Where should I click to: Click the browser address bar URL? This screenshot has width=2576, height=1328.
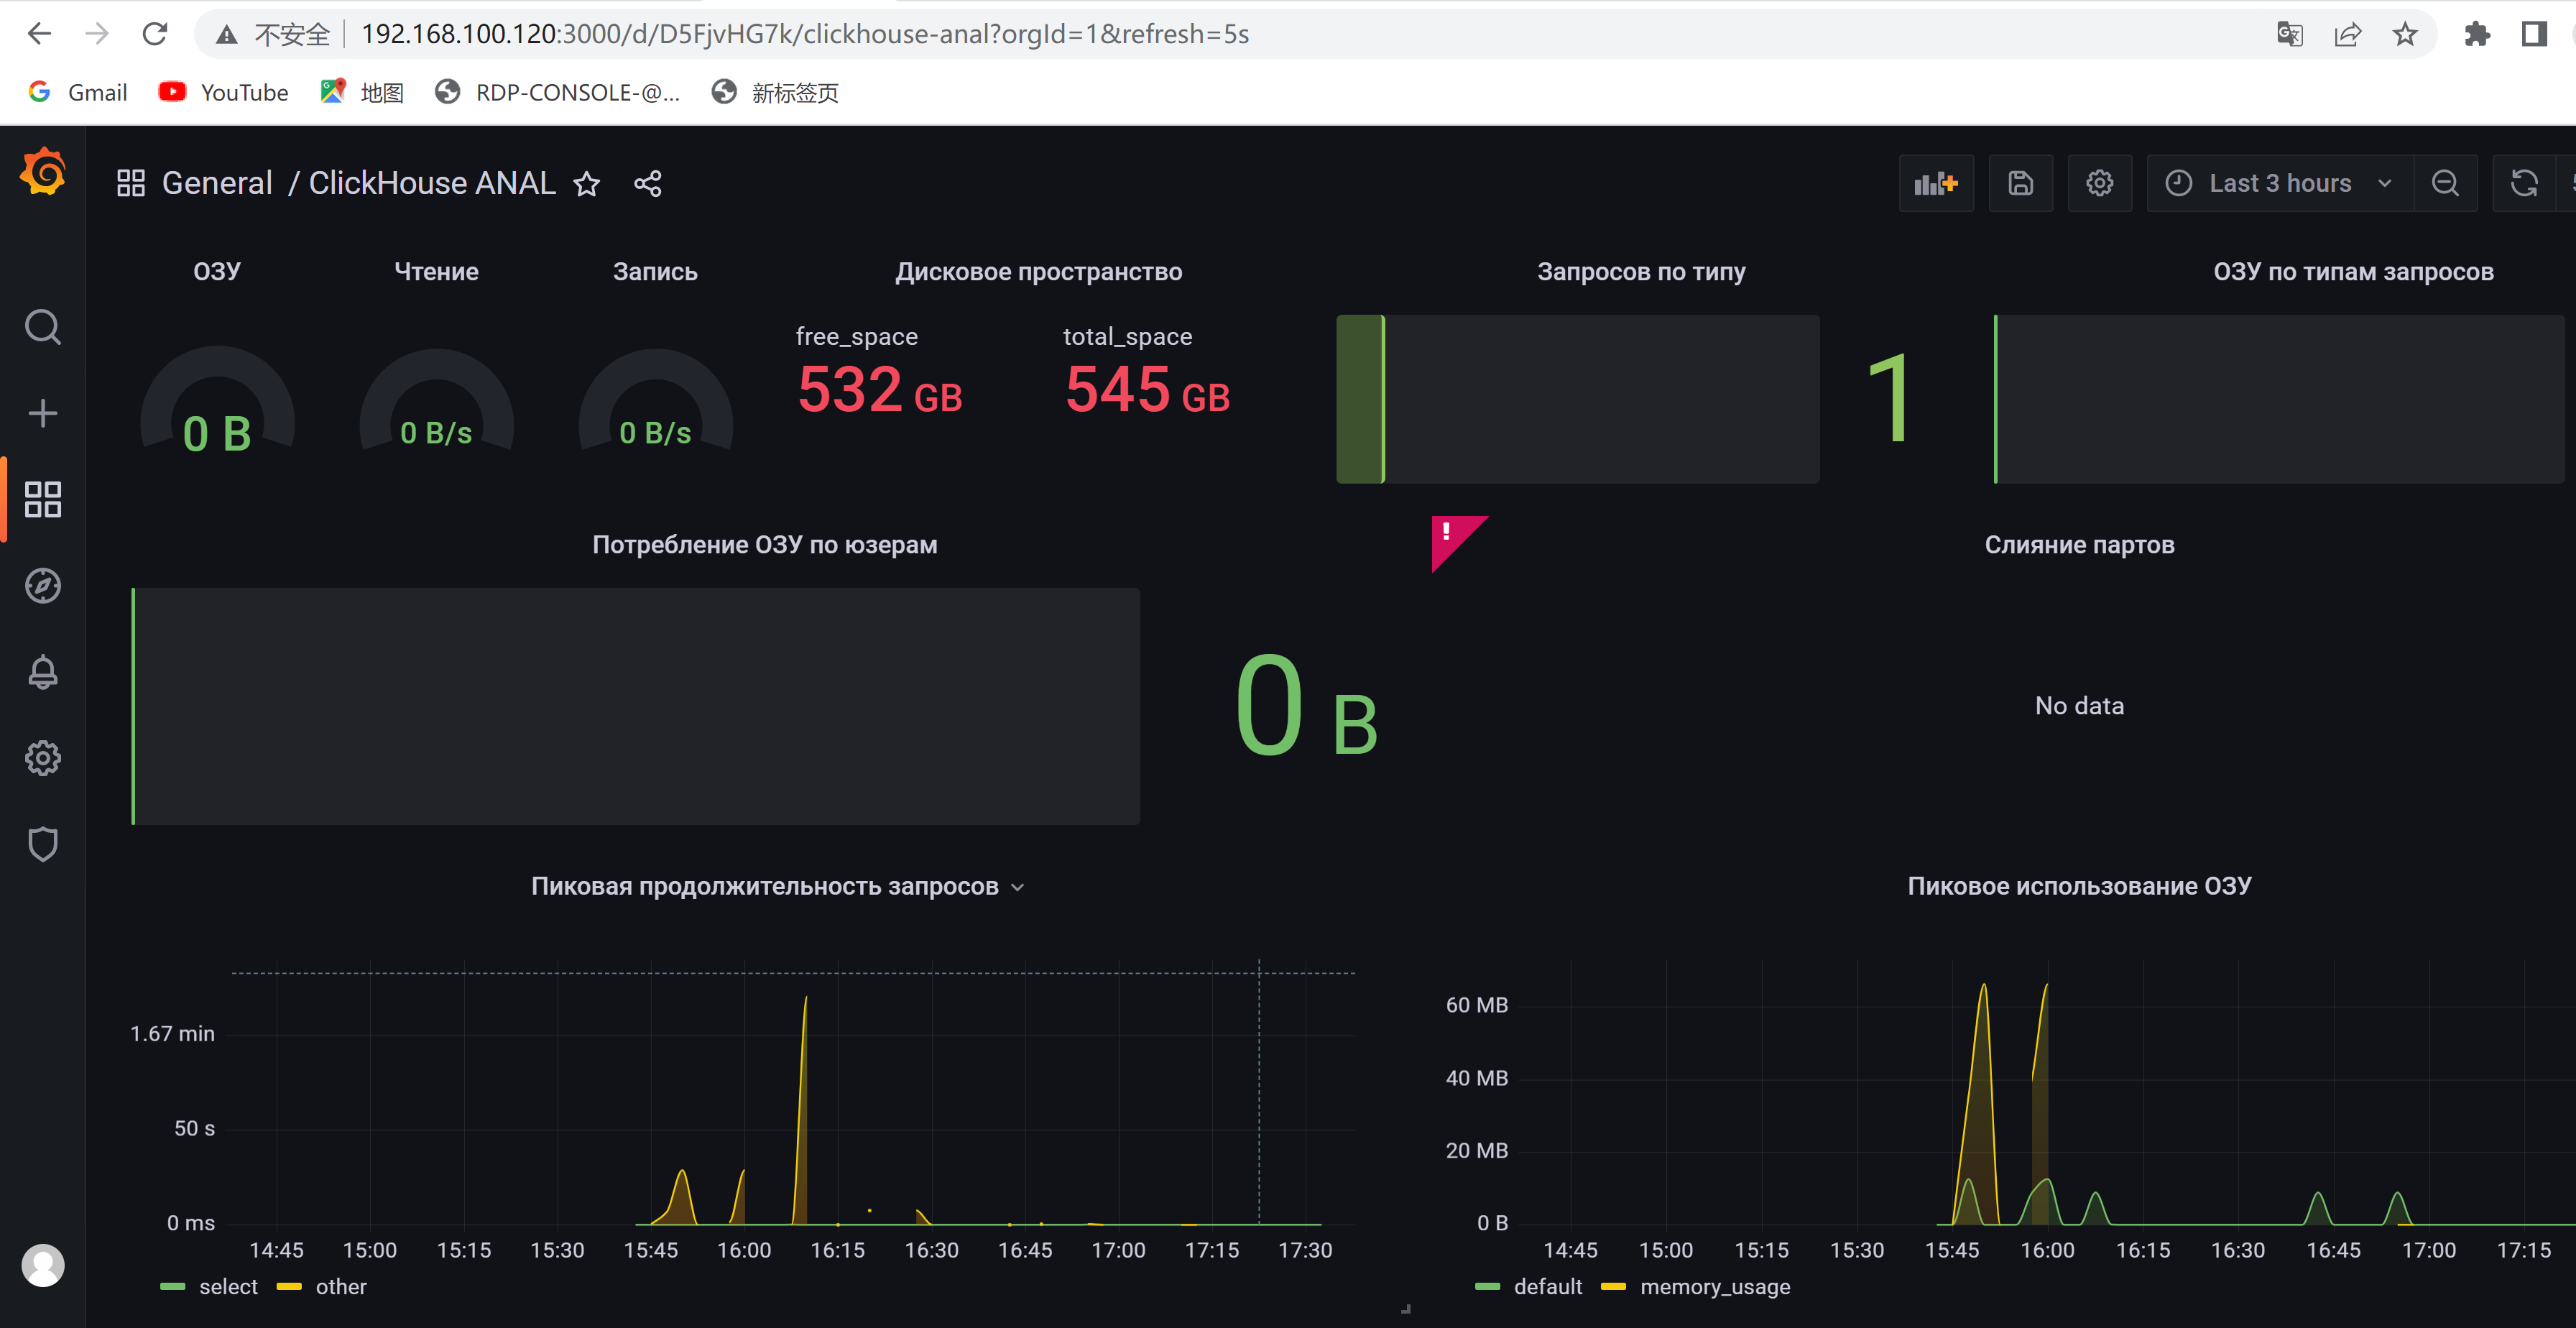point(805,34)
